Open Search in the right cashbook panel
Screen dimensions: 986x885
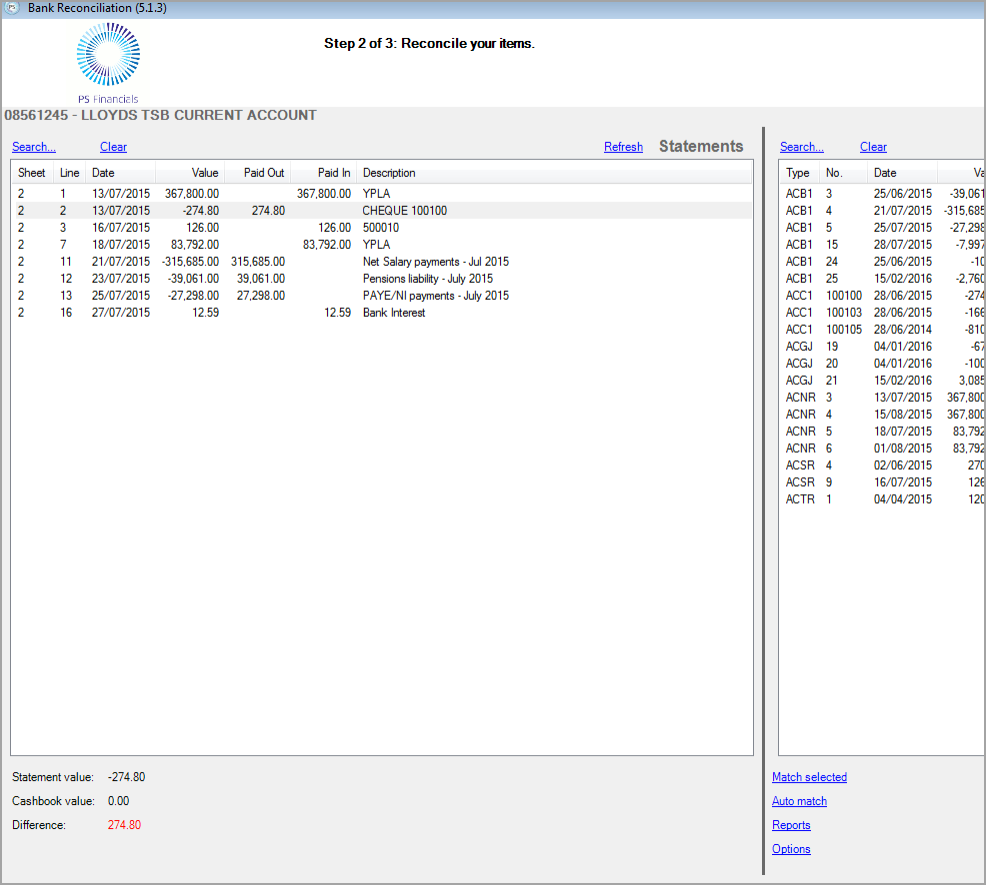(801, 147)
